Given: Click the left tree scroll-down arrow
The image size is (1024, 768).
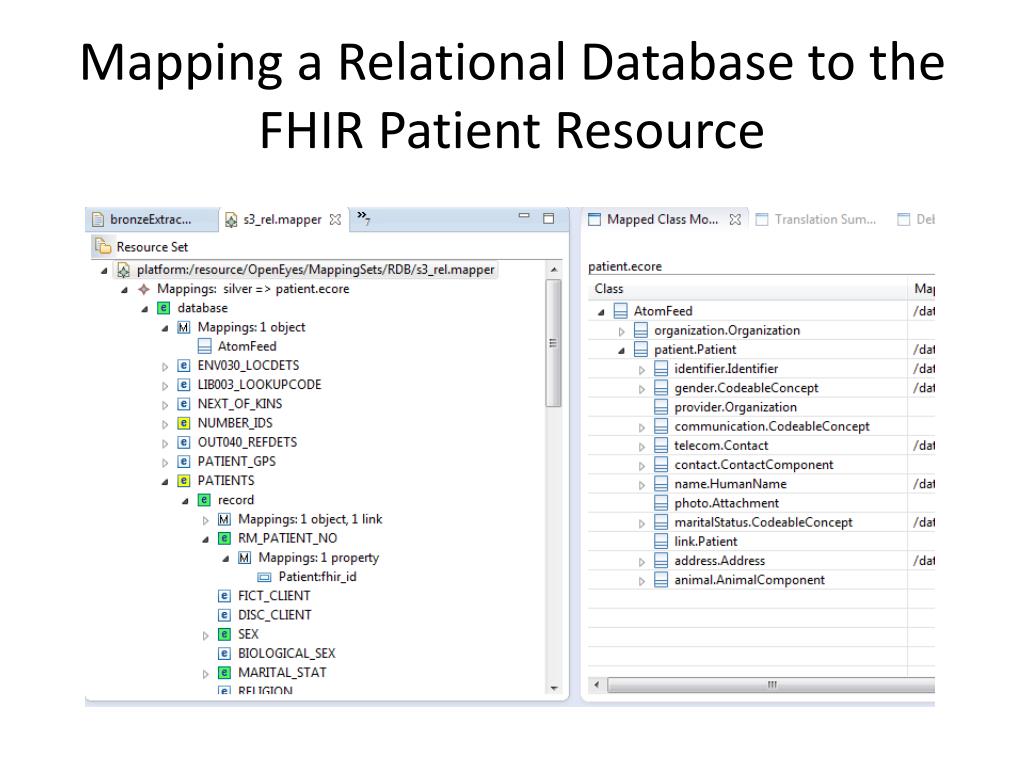Looking at the screenshot, I should pyautogui.click(x=554, y=688).
